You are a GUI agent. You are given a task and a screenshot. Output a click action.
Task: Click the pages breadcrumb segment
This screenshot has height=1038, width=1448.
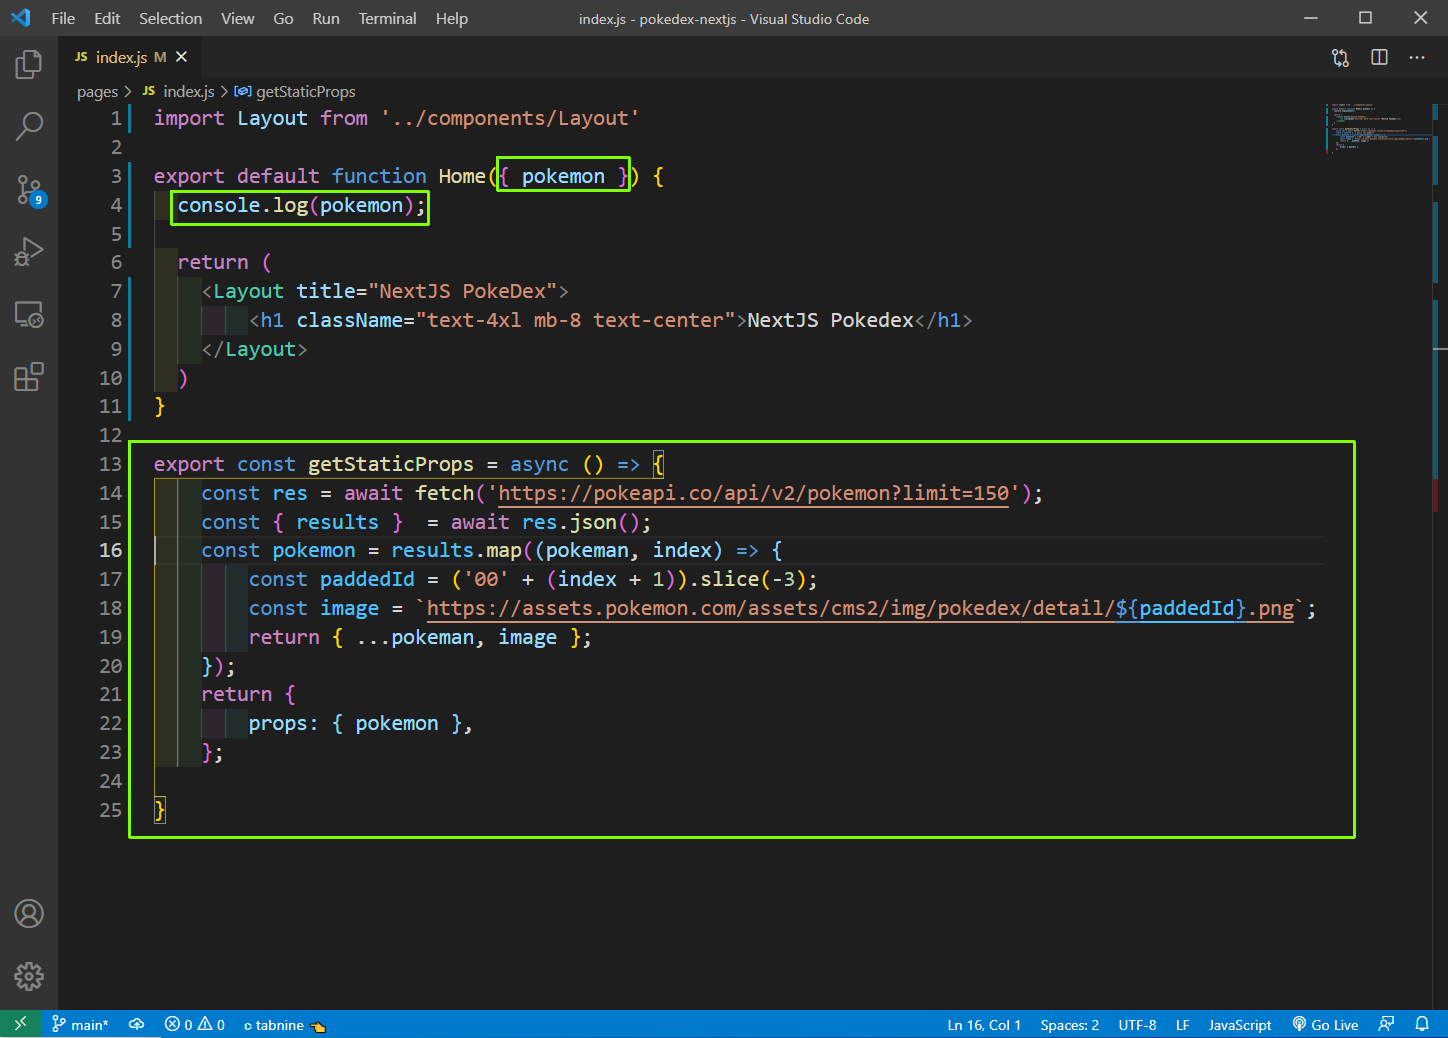pyautogui.click(x=97, y=91)
